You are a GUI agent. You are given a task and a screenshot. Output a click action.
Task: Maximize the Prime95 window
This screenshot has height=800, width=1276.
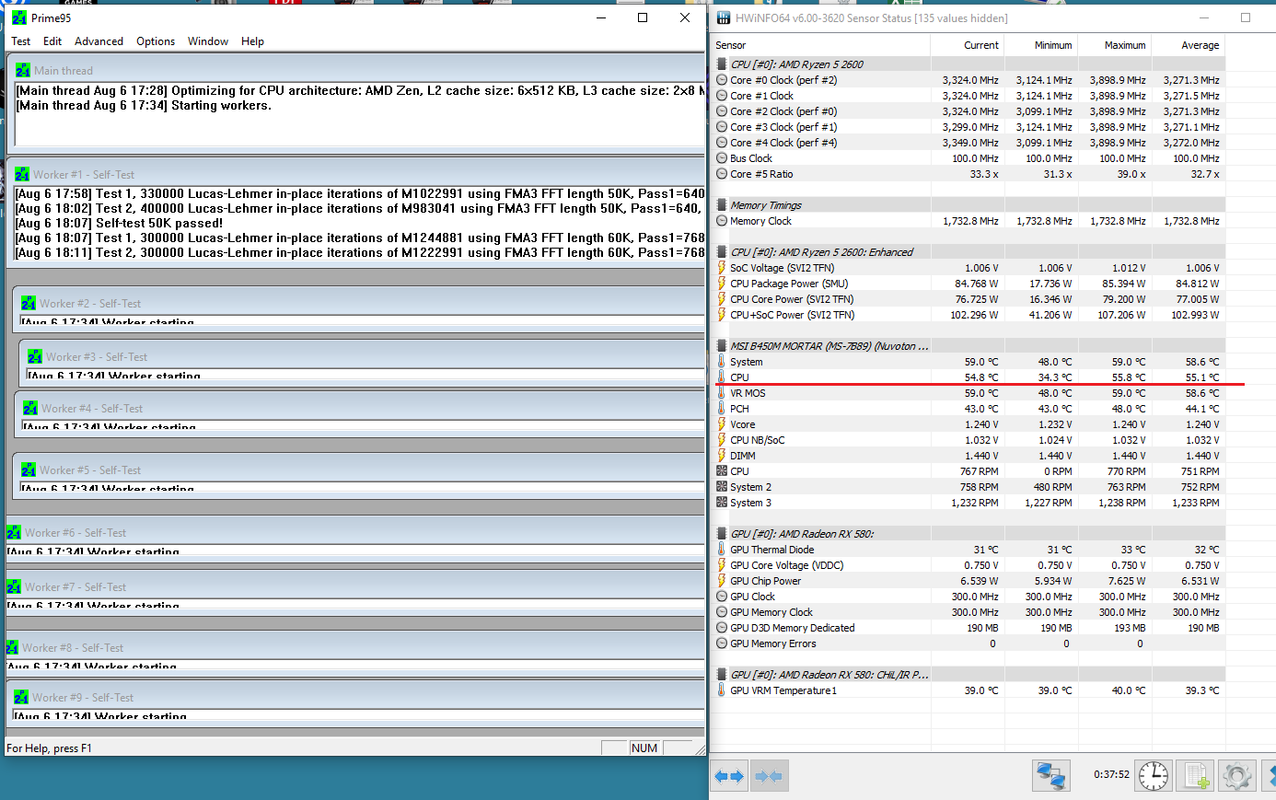[642, 18]
